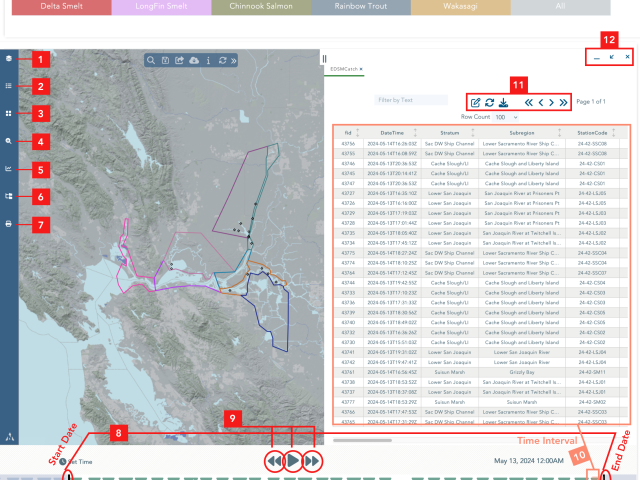This screenshot has height=480, width=640.
Task: Open the line chart tool in sidebar
Action: click(x=9, y=169)
